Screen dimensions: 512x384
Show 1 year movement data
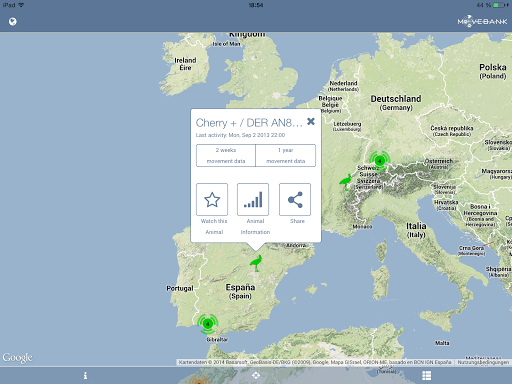pos(286,155)
